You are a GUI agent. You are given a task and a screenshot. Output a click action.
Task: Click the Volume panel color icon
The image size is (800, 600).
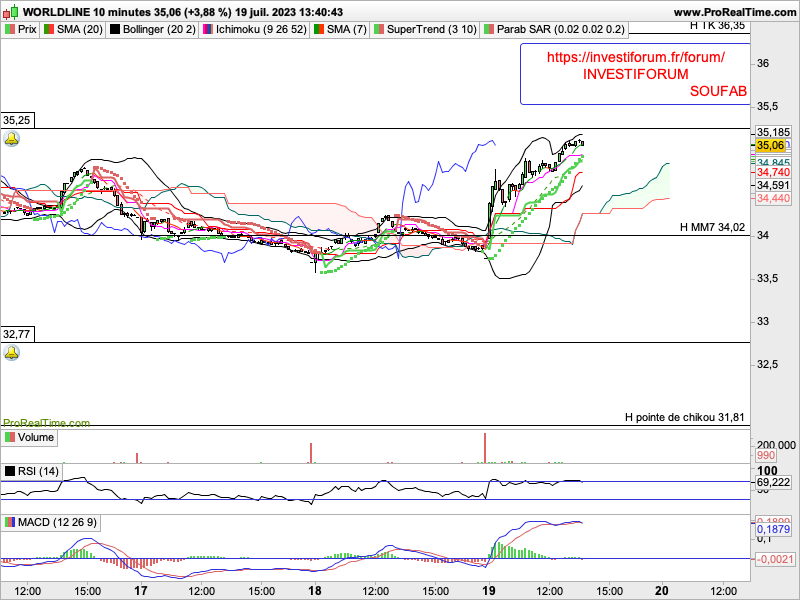[10, 438]
